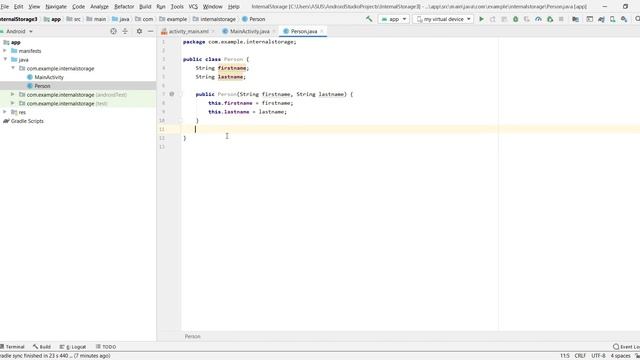640x360 pixels.
Task: Collapse the java folder arrow
Action: (x=5, y=59)
